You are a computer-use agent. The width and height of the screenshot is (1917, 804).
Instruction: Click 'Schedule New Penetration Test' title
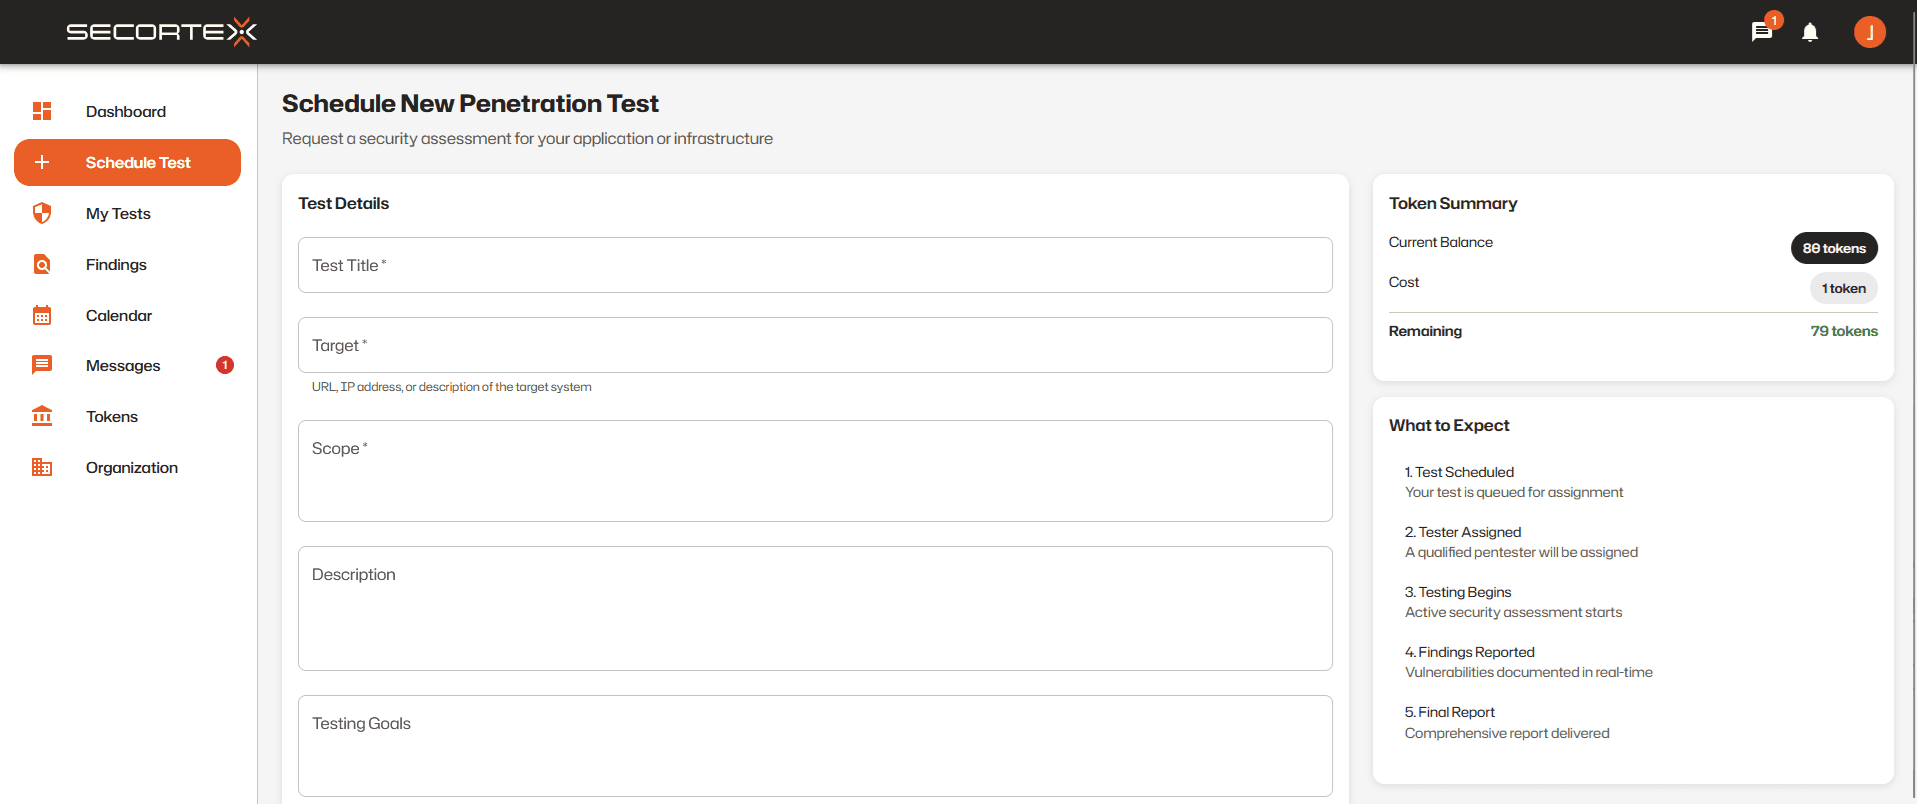[470, 104]
